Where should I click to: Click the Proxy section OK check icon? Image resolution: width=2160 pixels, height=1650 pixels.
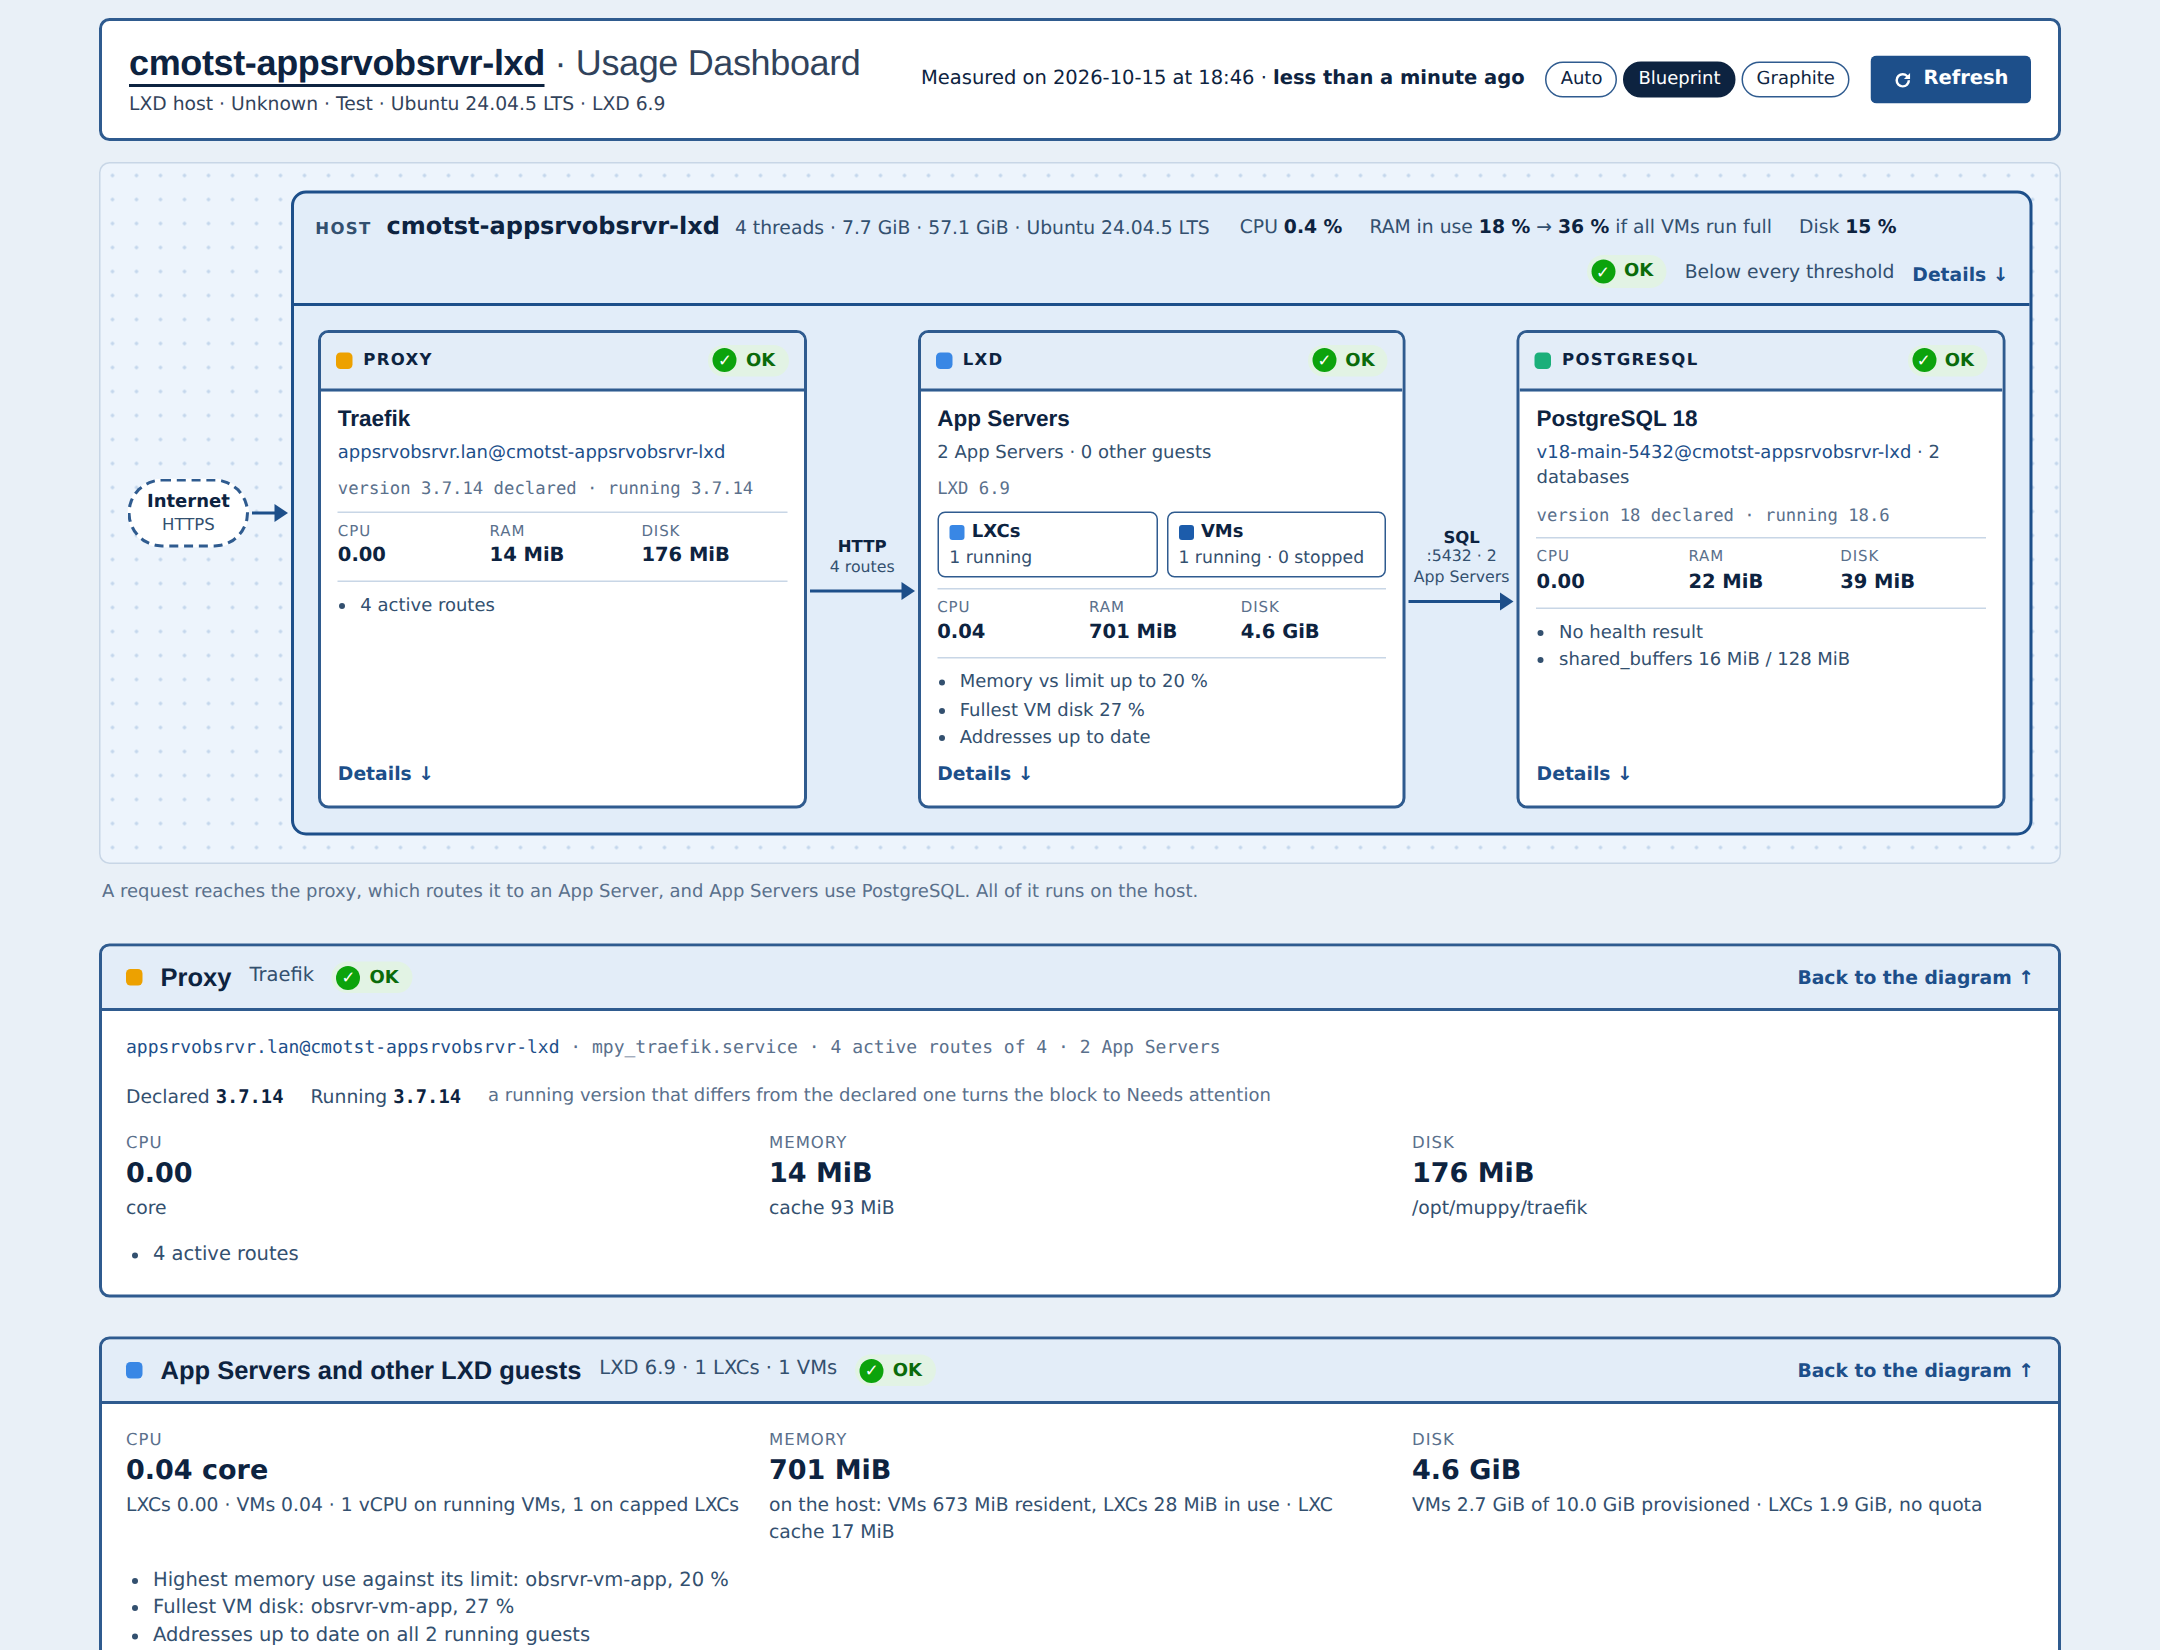tap(348, 978)
